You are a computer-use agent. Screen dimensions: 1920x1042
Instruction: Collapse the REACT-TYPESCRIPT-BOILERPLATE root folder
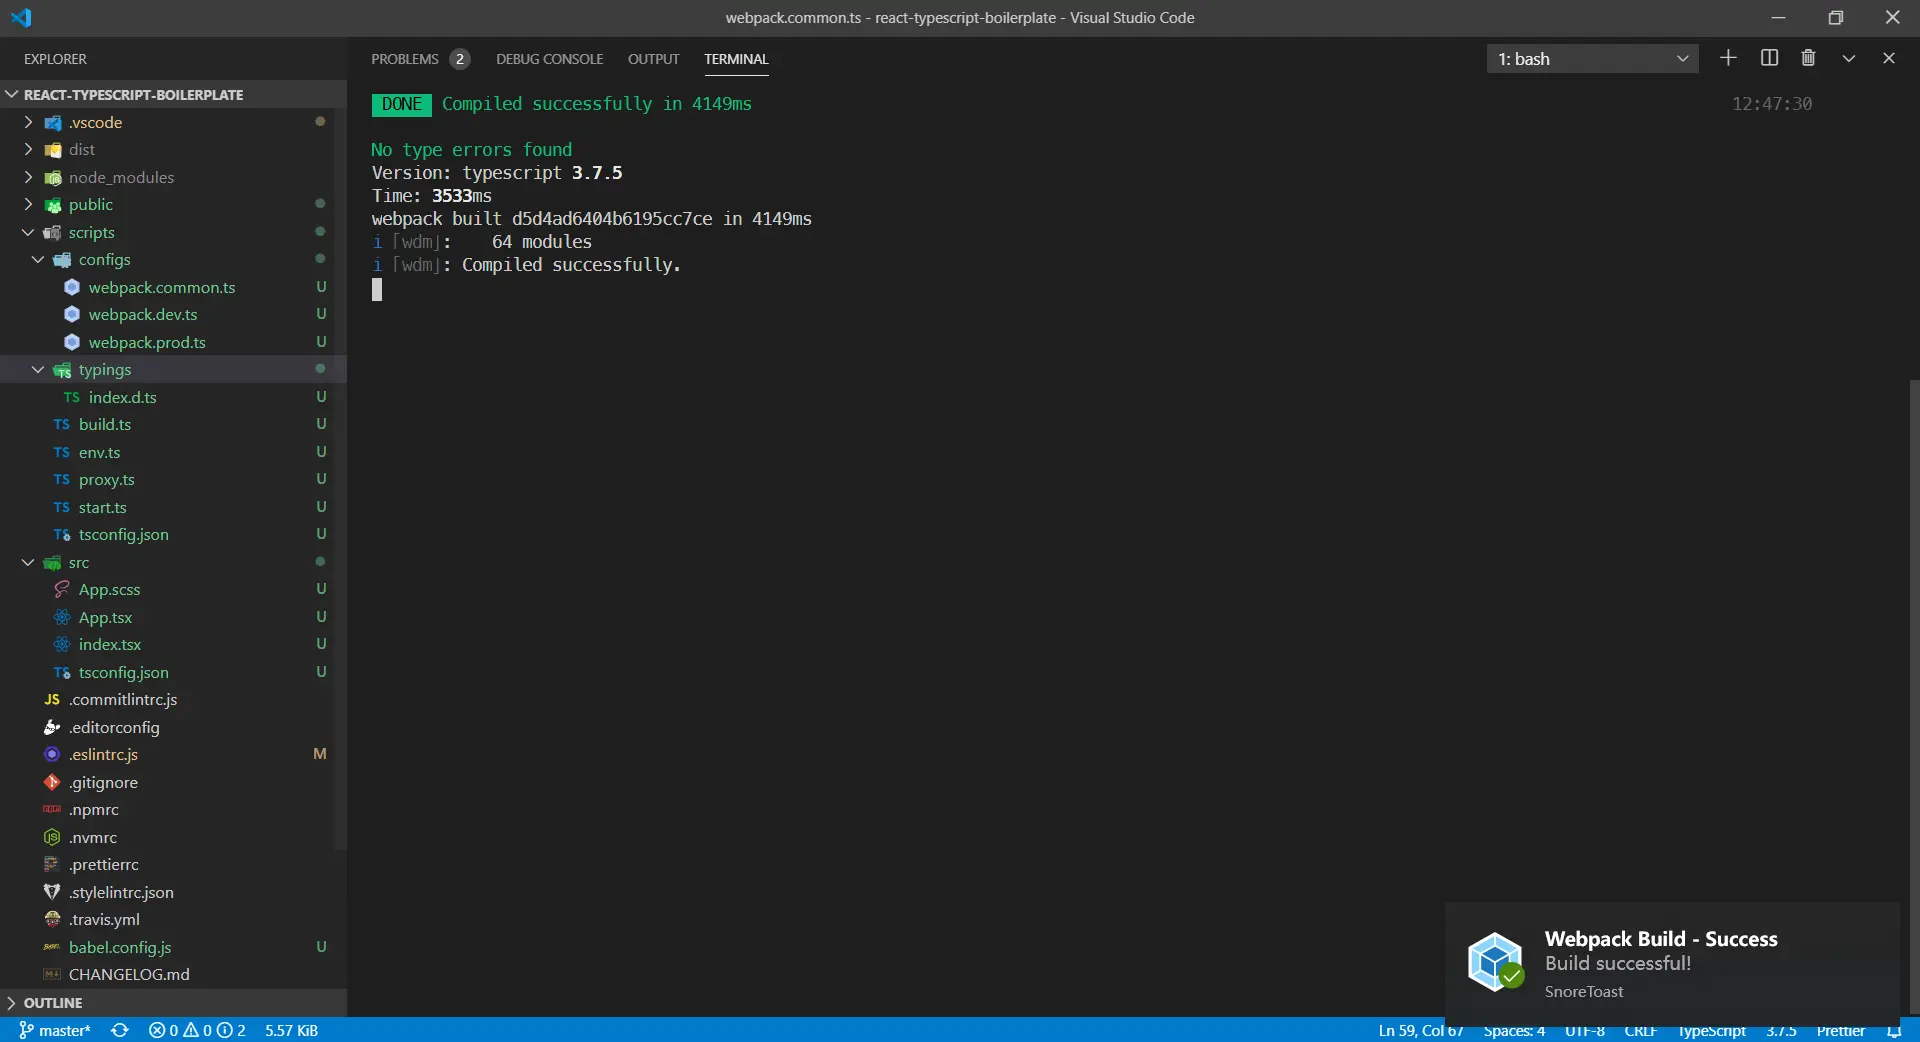tap(173, 94)
